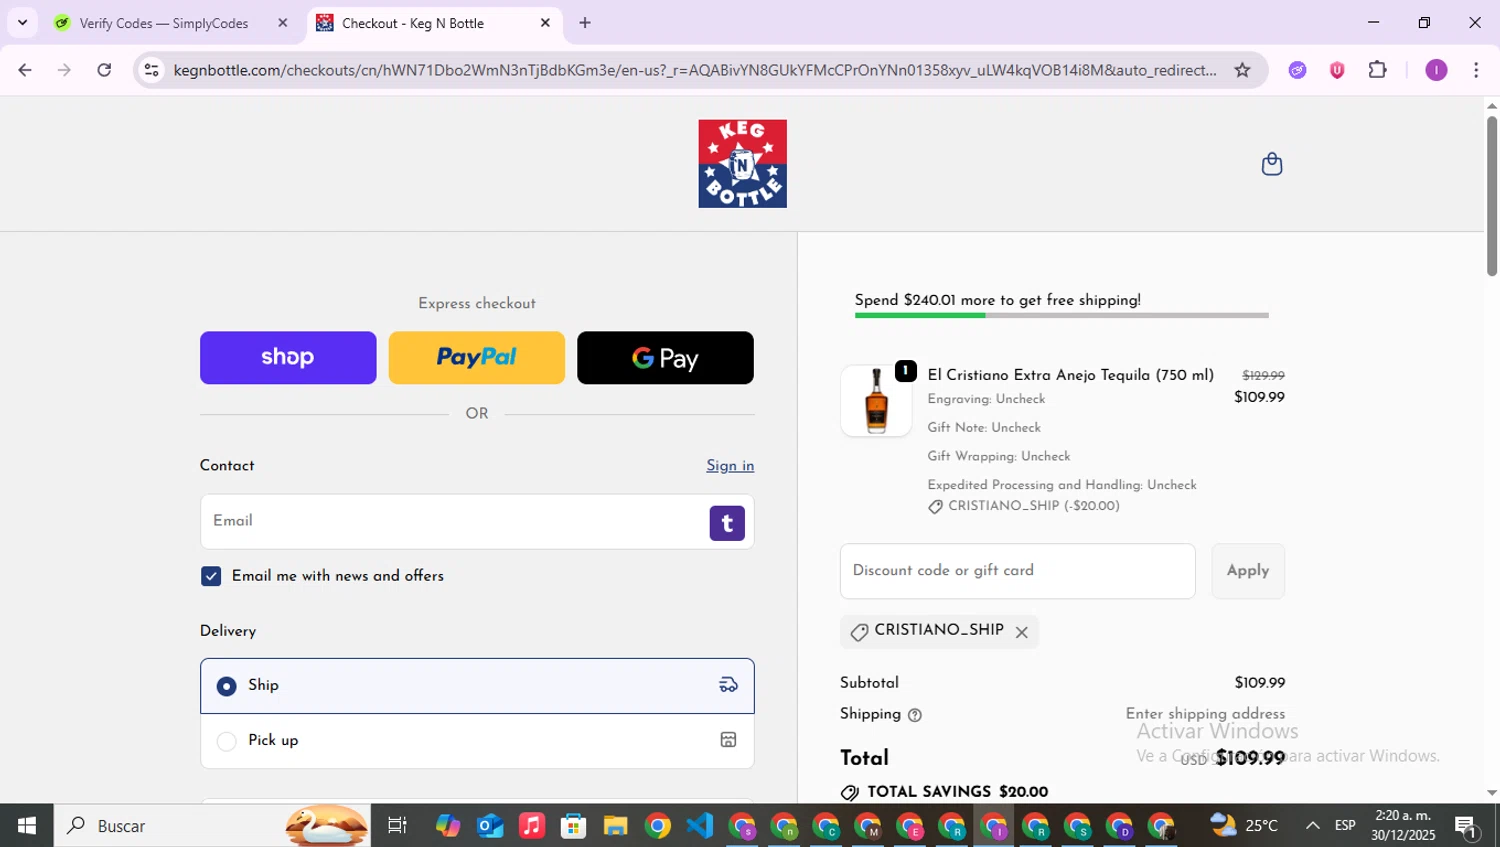The image size is (1500, 847).
Task: Go back to previous page
Action: click(x=25, y=70)
